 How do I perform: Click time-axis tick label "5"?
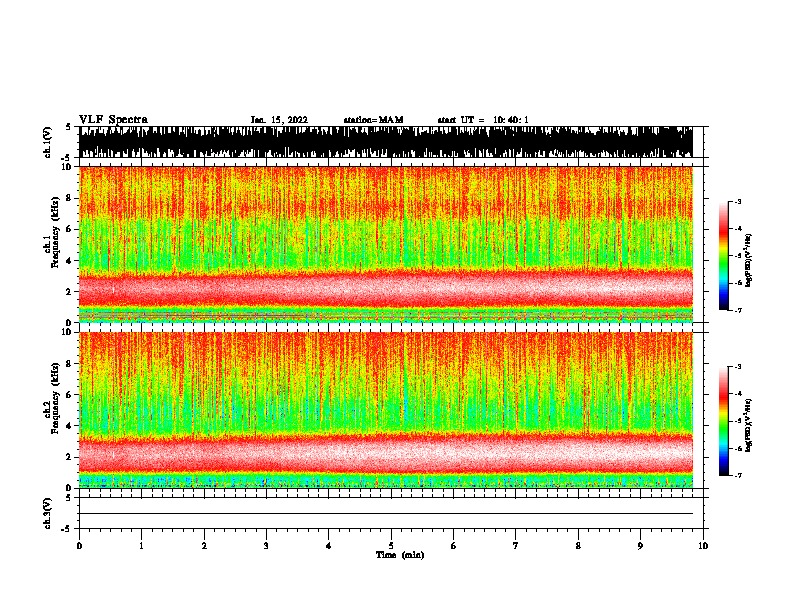click(x=391, y=546)
